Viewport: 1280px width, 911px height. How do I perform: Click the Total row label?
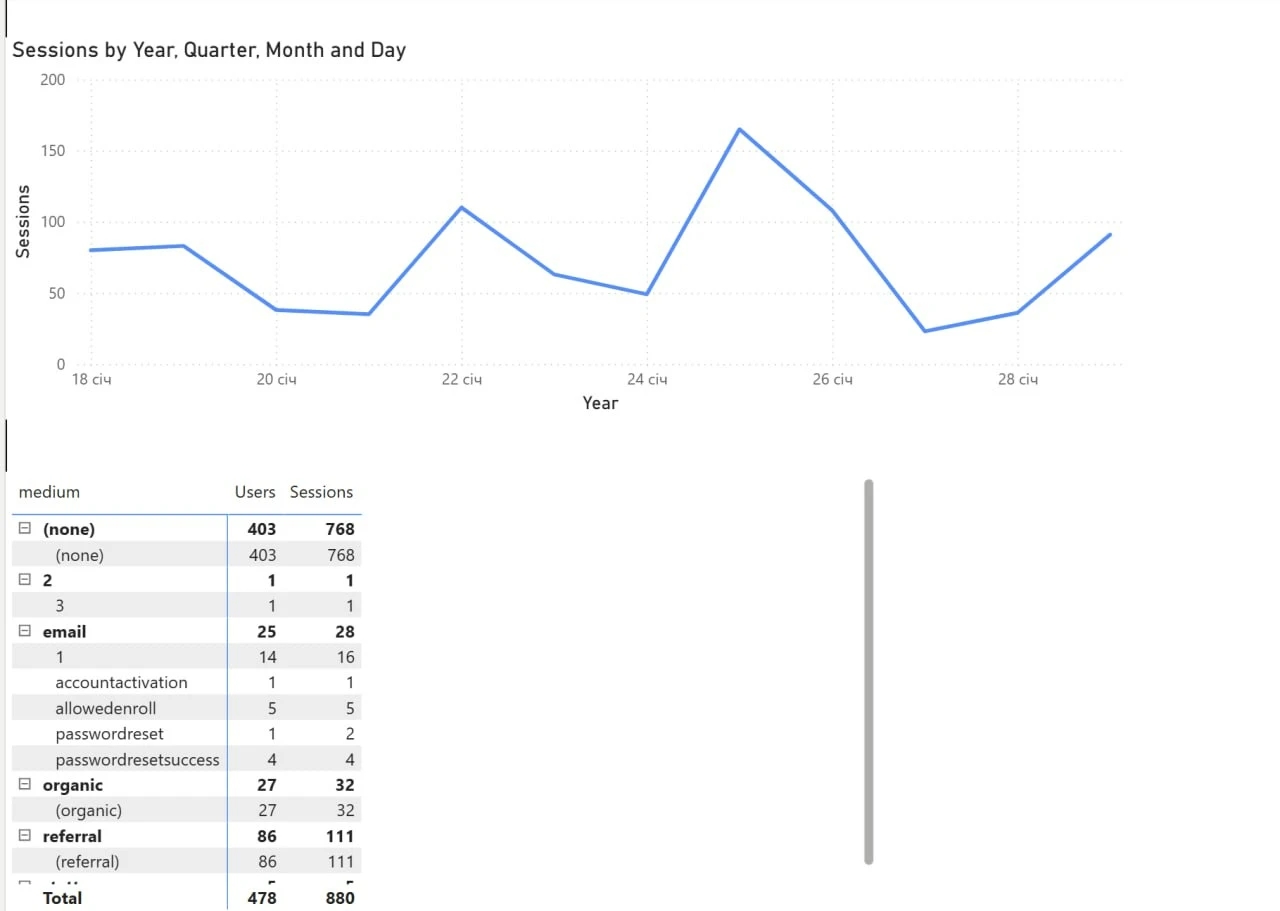(62, 898)
